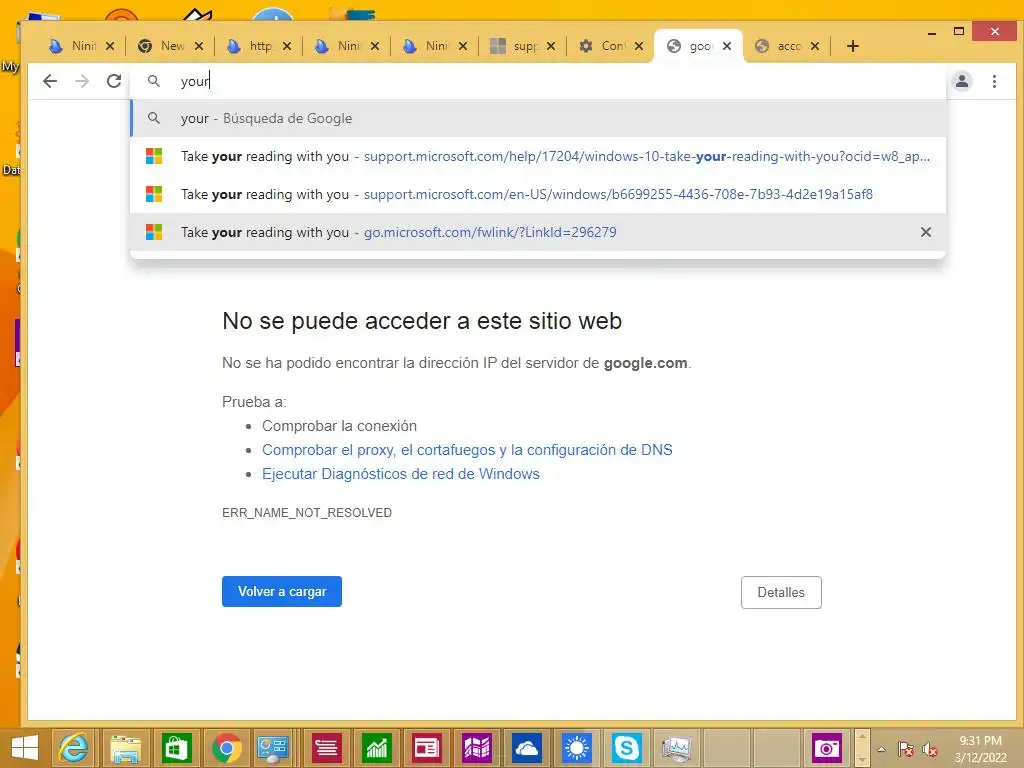Open the green Finance chart app
Screen dimensions: 1024x768
377,748
